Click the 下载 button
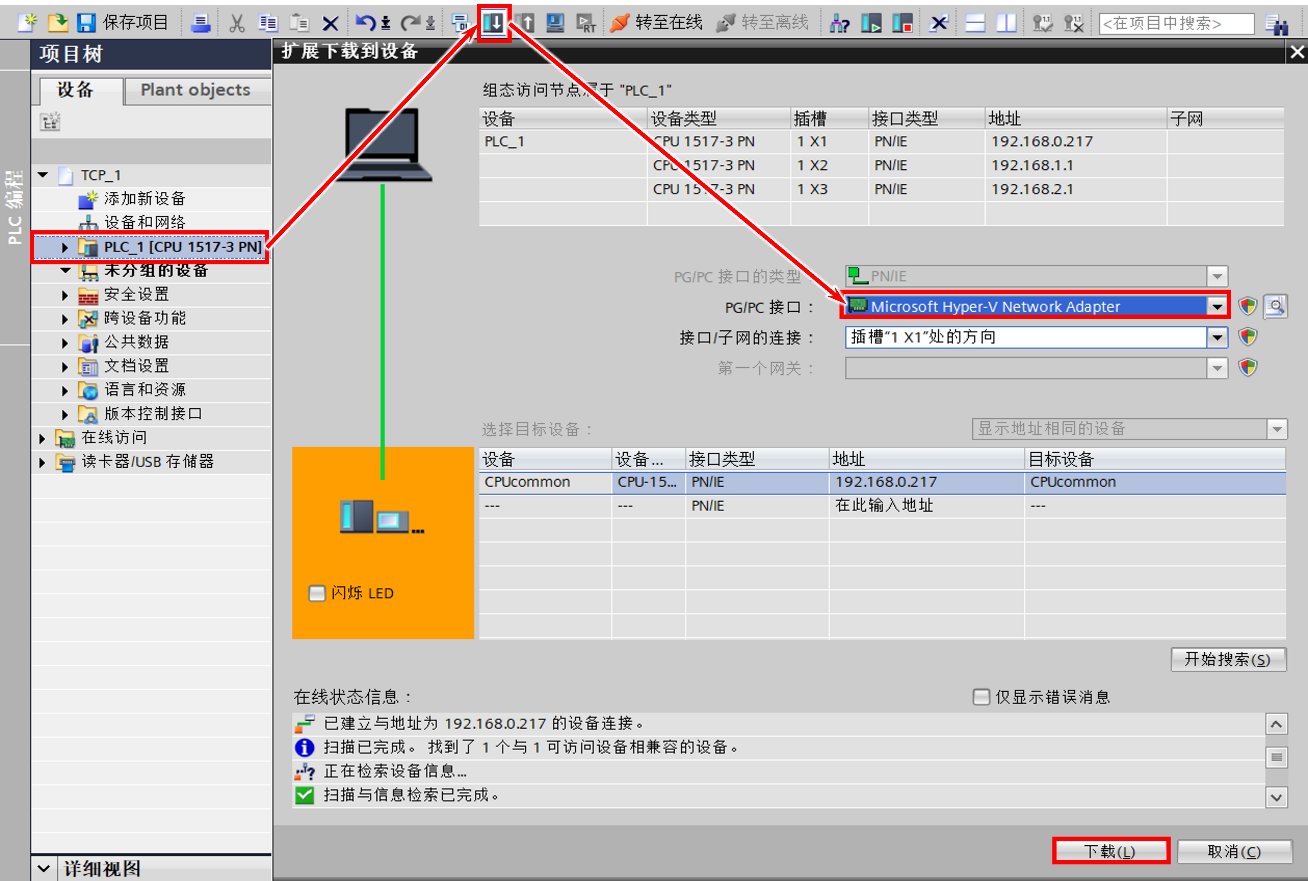Image resolution: width=1308 pixels, height=881 pixels. (1110, 851)
